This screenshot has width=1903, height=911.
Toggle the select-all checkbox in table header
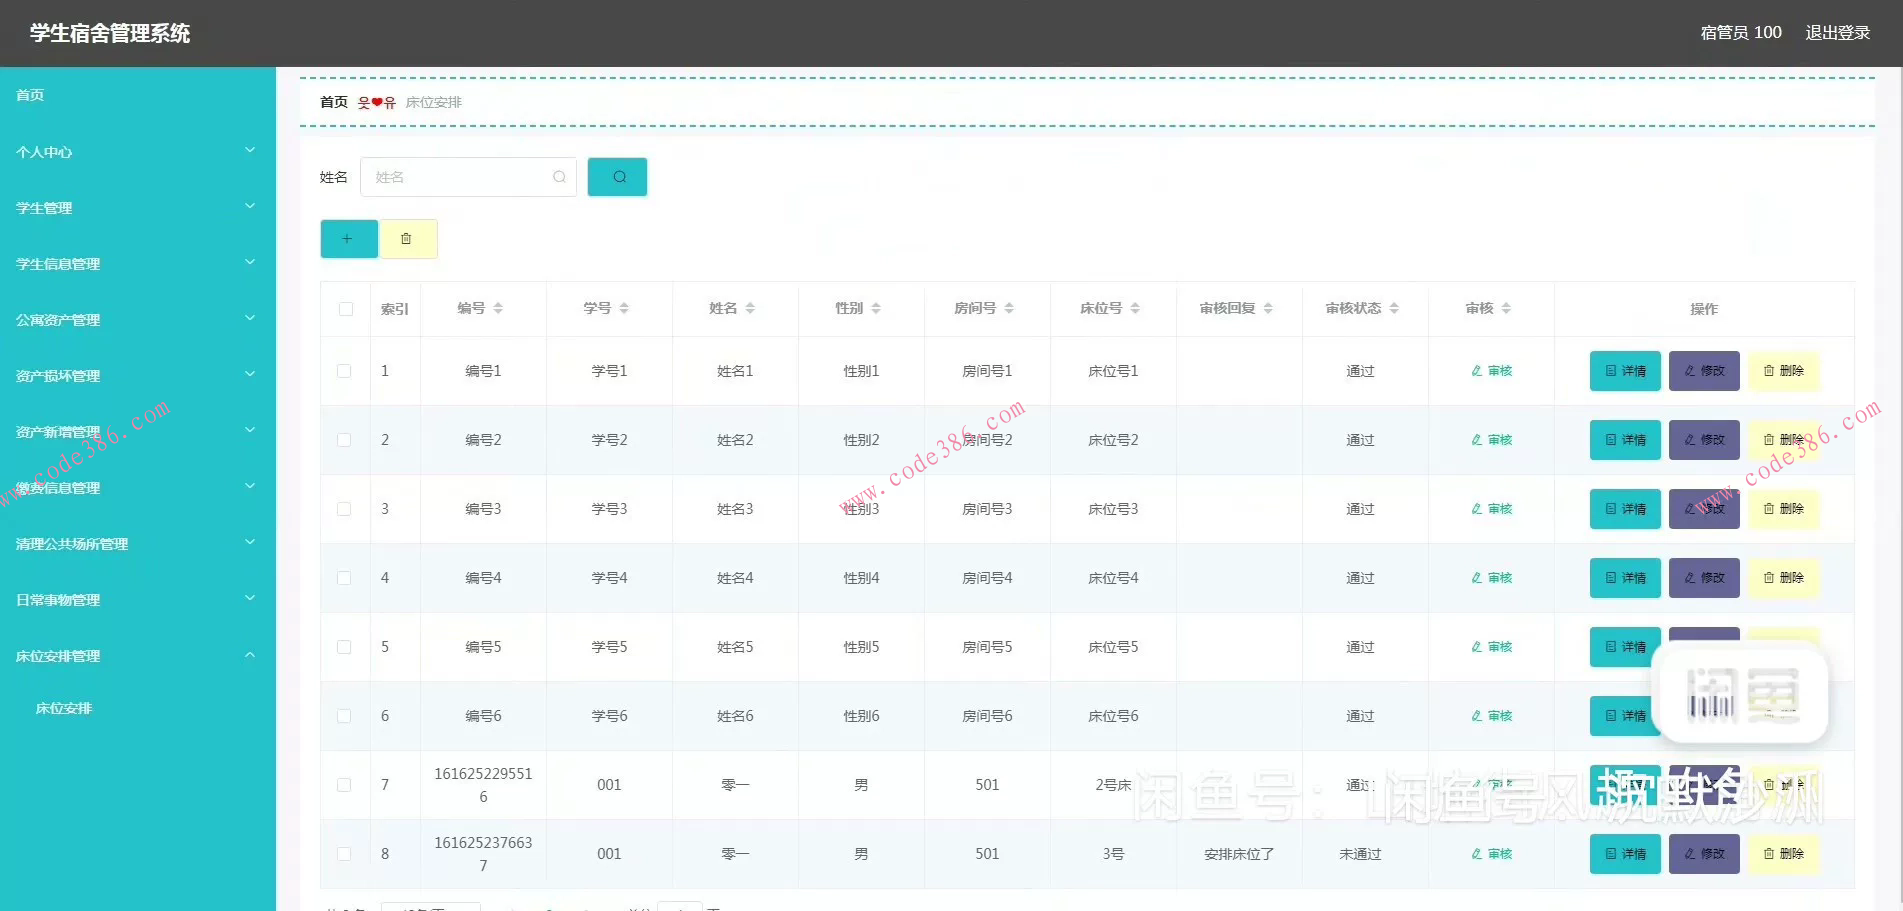pyautogui.click(x=346, y=309)
